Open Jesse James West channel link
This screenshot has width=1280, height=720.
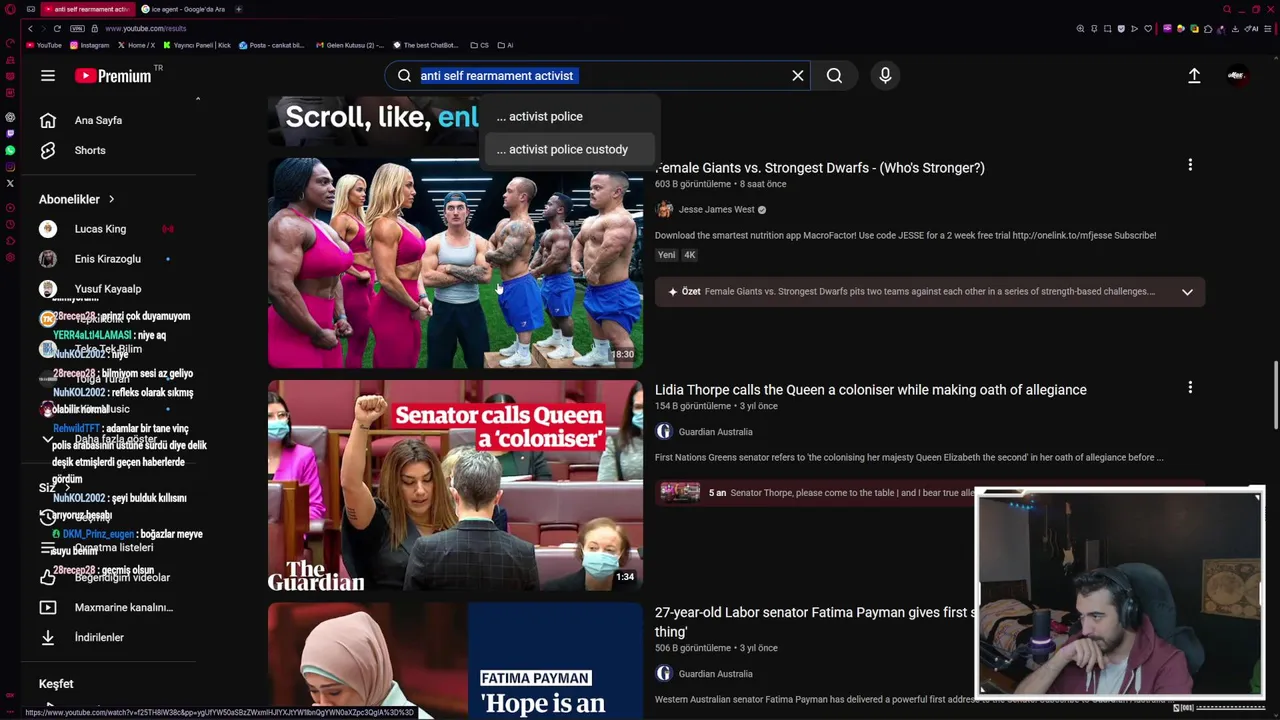716,210
